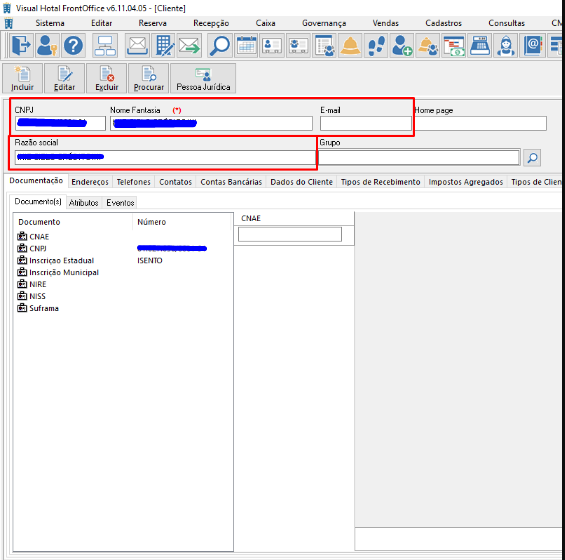Open the Consultas menu
The image size is (565, 560).
[506, 23]
